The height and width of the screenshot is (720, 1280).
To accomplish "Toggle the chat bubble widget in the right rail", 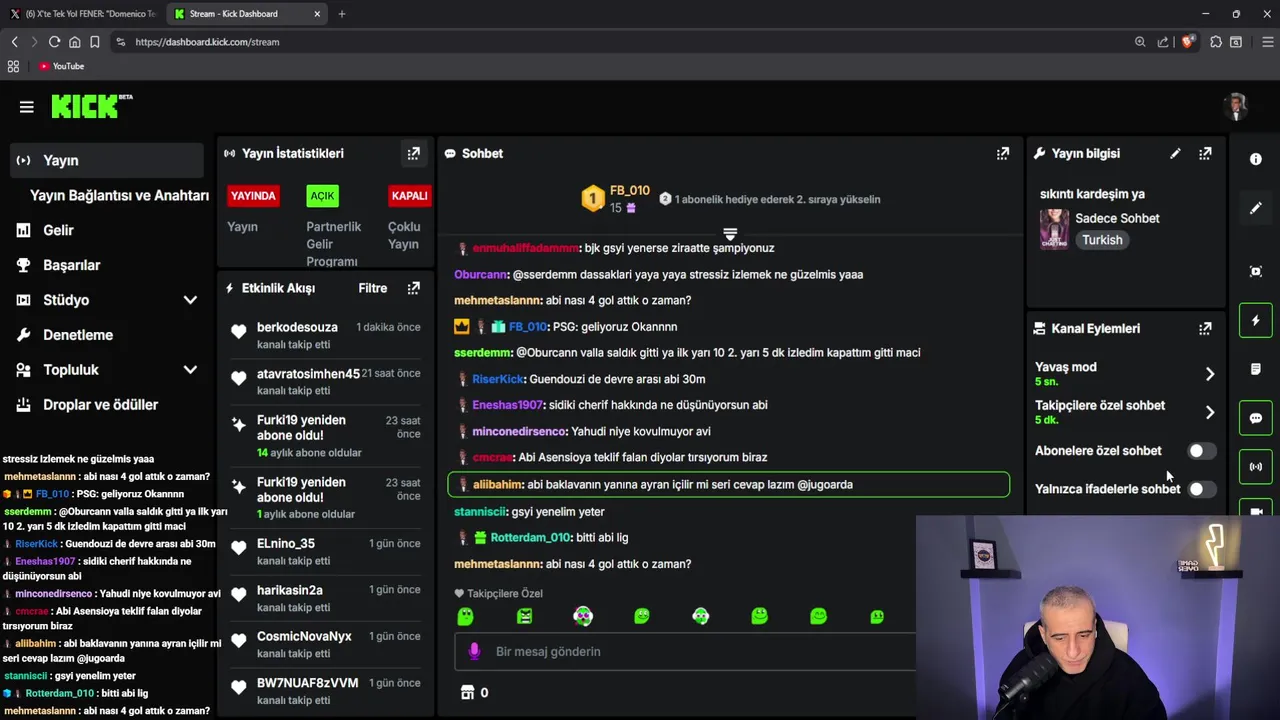I will coord(1256,418).
